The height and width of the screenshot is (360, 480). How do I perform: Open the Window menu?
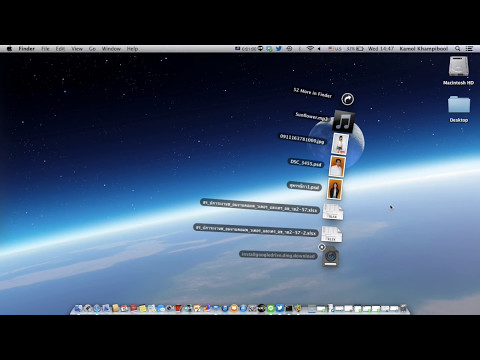[x=111, y=49]
